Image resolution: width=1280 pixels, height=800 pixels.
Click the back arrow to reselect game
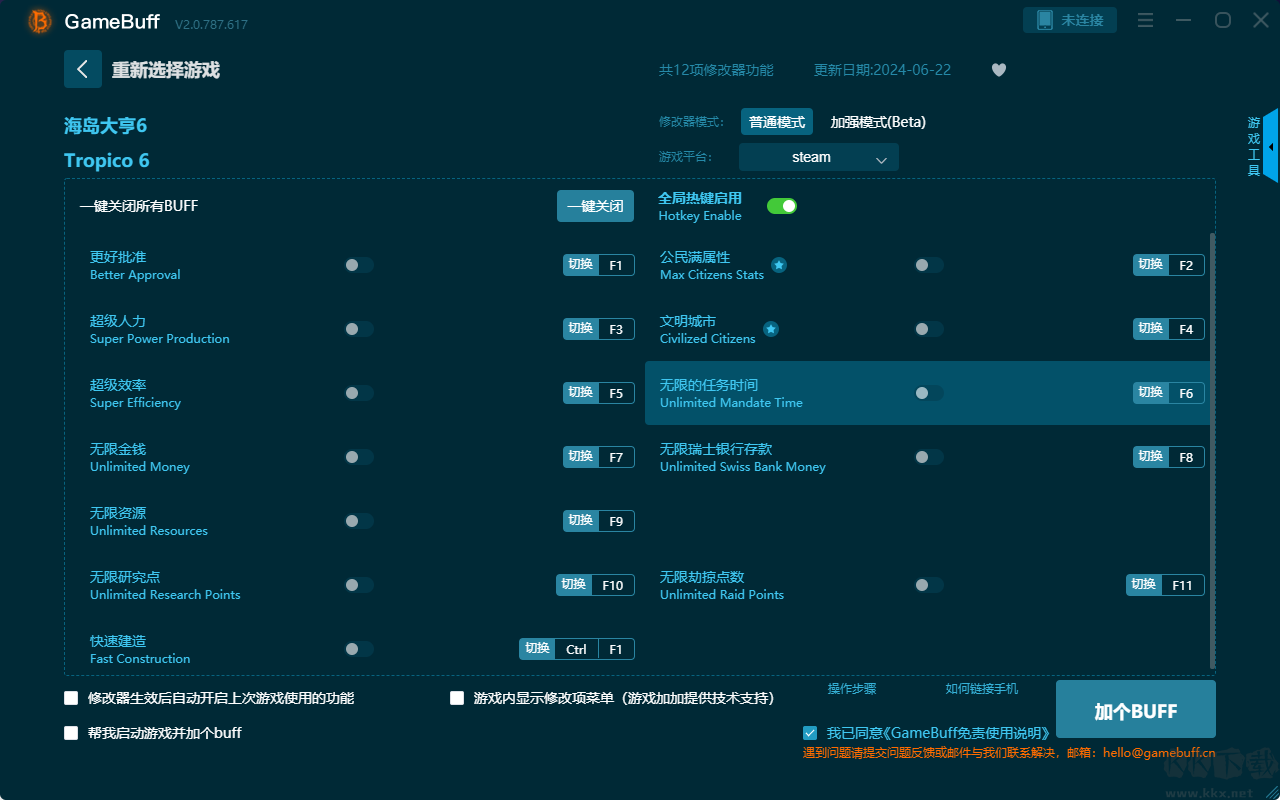pyautogui.click(x=82, y=69)
